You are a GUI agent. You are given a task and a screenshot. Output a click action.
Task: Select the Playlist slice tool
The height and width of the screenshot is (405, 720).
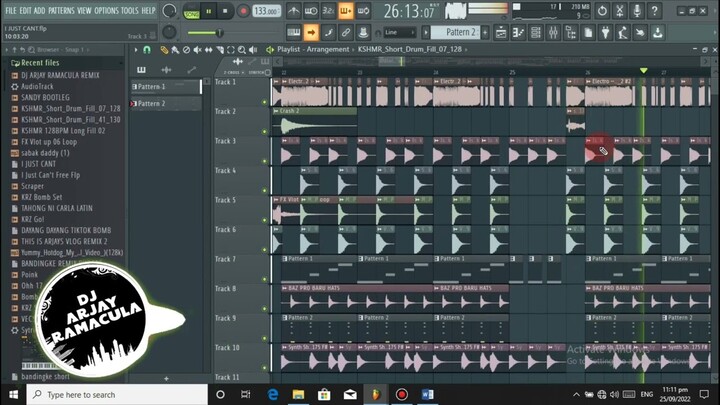[220, 50]
